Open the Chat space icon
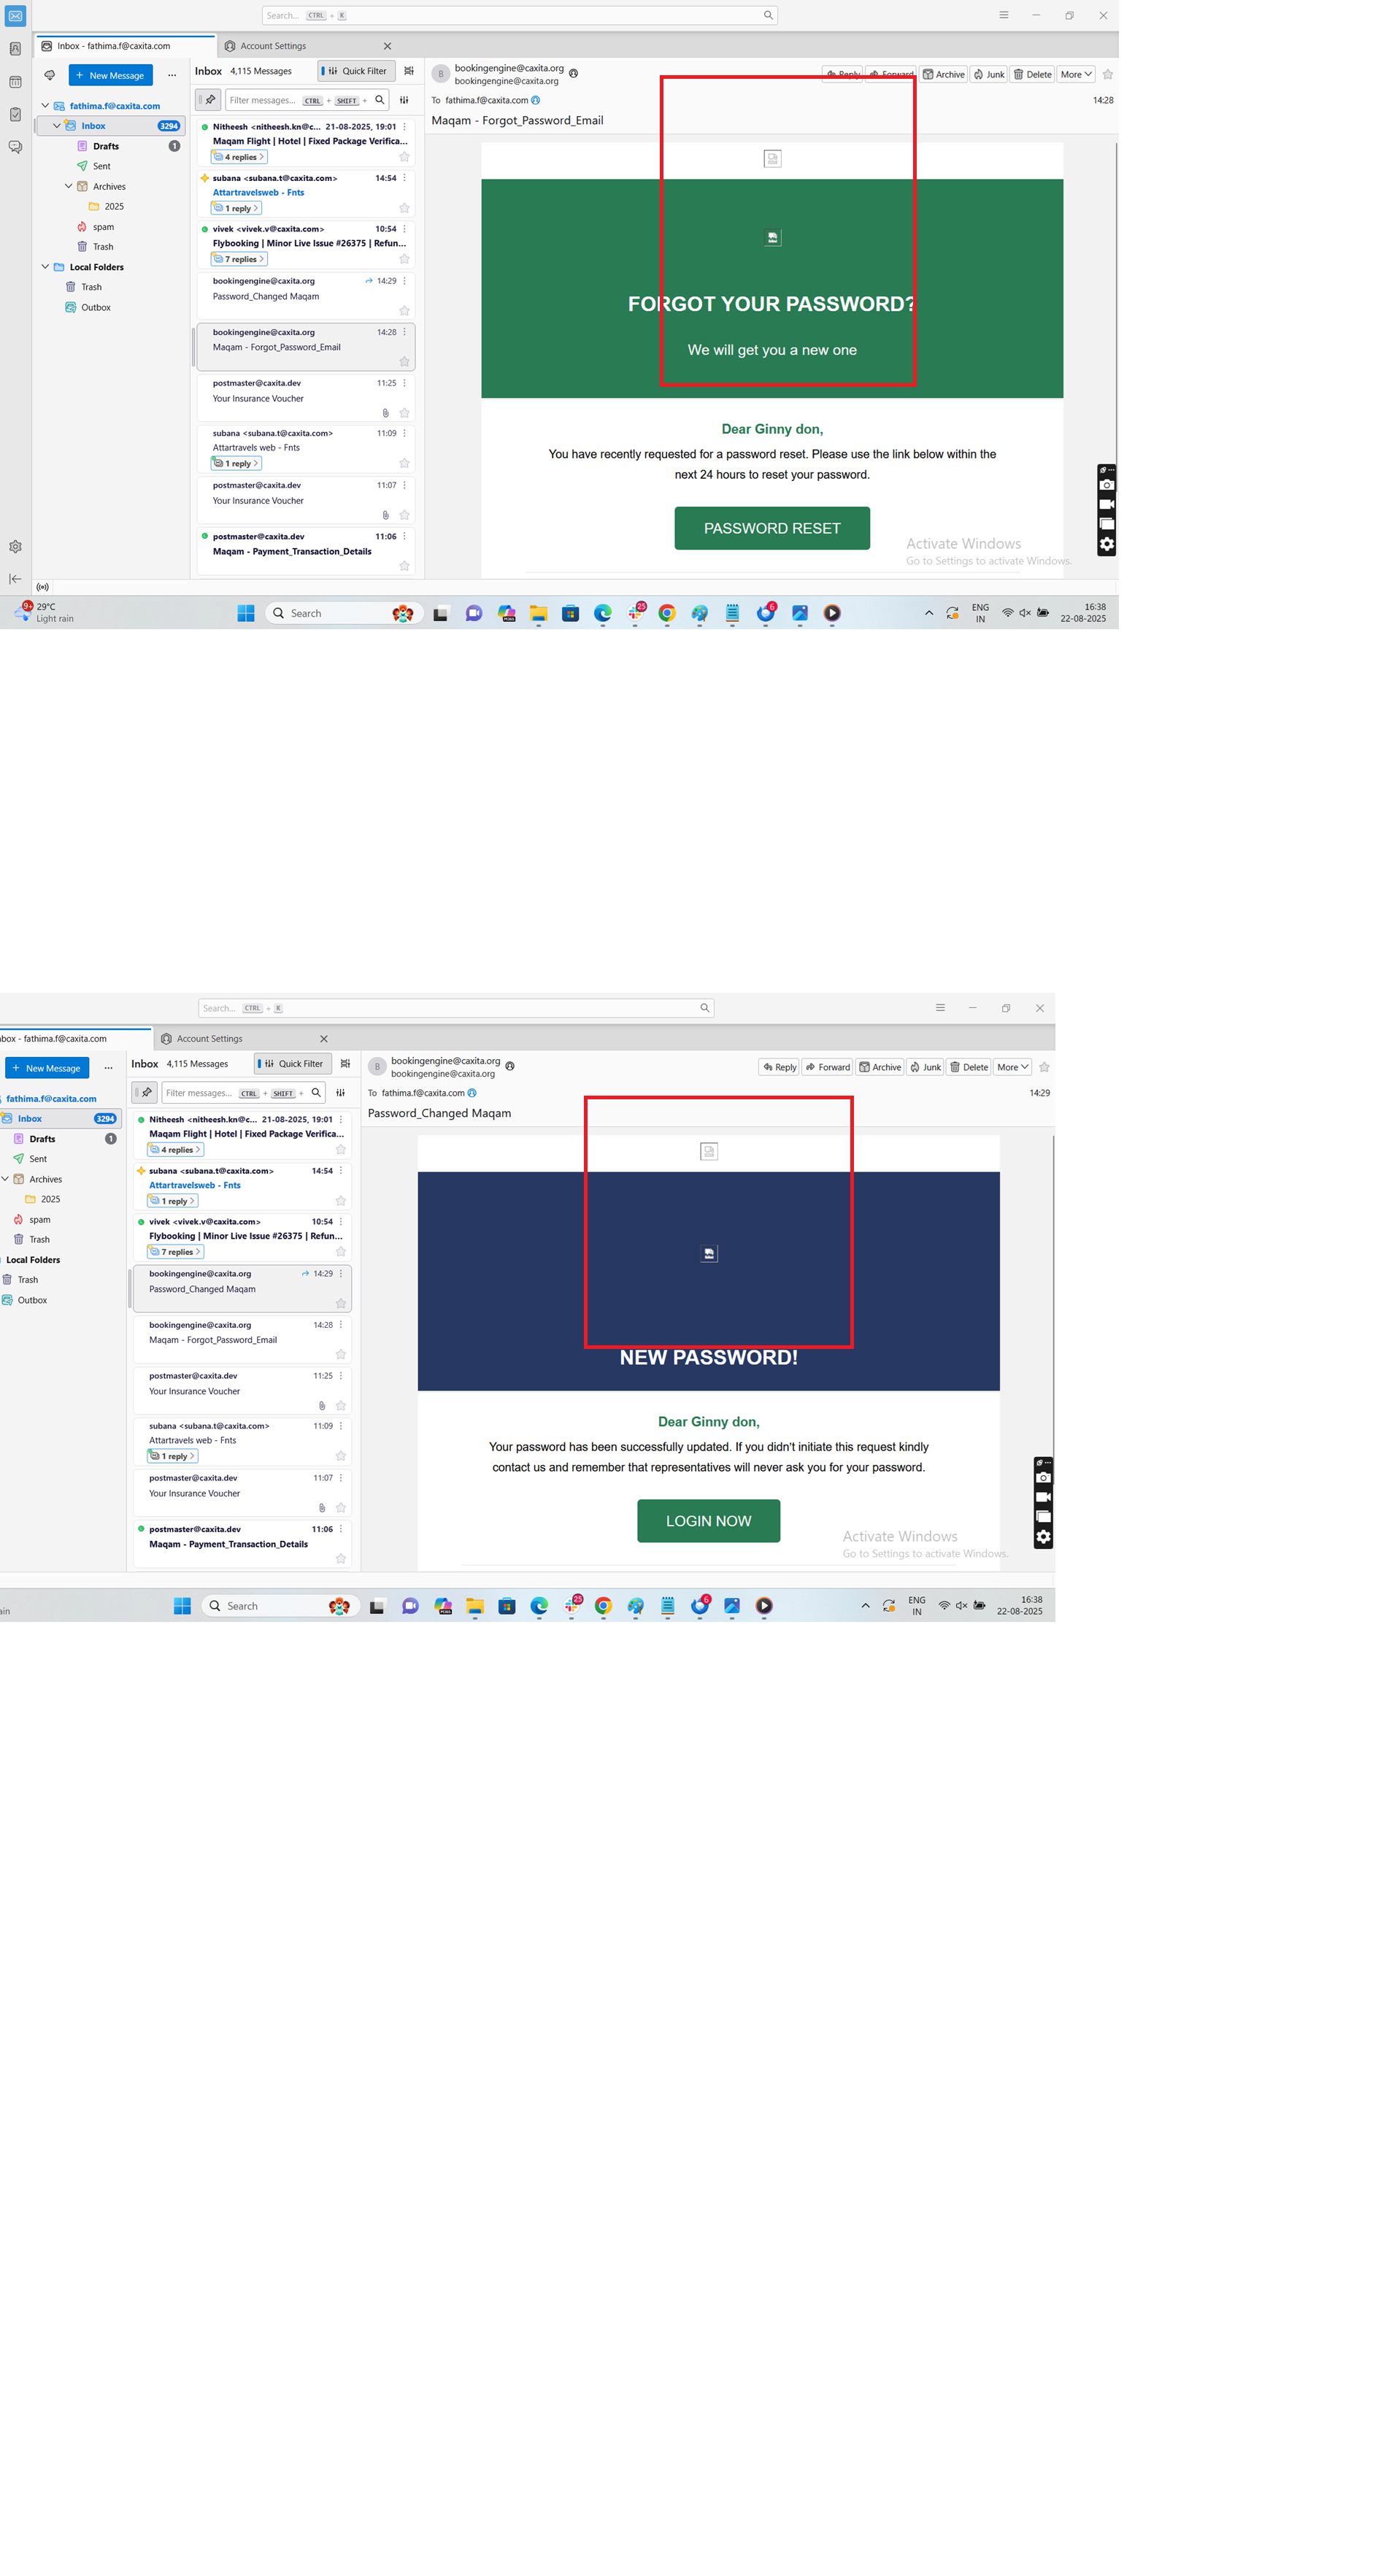1378x2576 pixels. (x=15, y=147)
